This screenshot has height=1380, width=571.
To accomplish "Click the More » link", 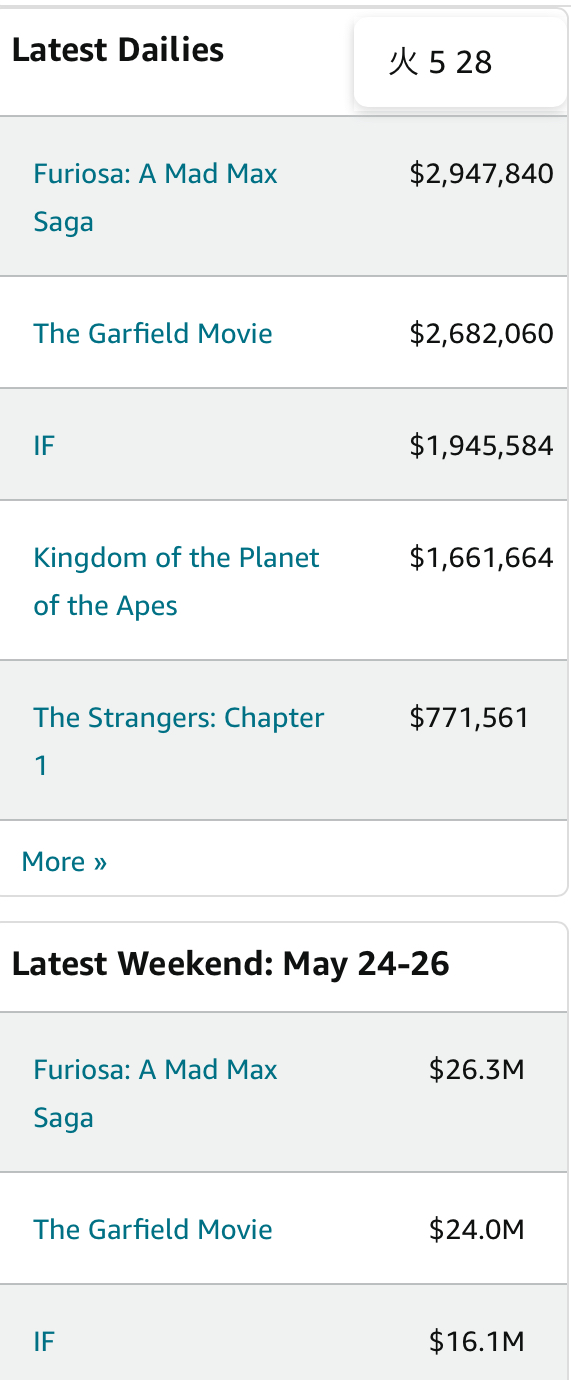I will (64, 861).
